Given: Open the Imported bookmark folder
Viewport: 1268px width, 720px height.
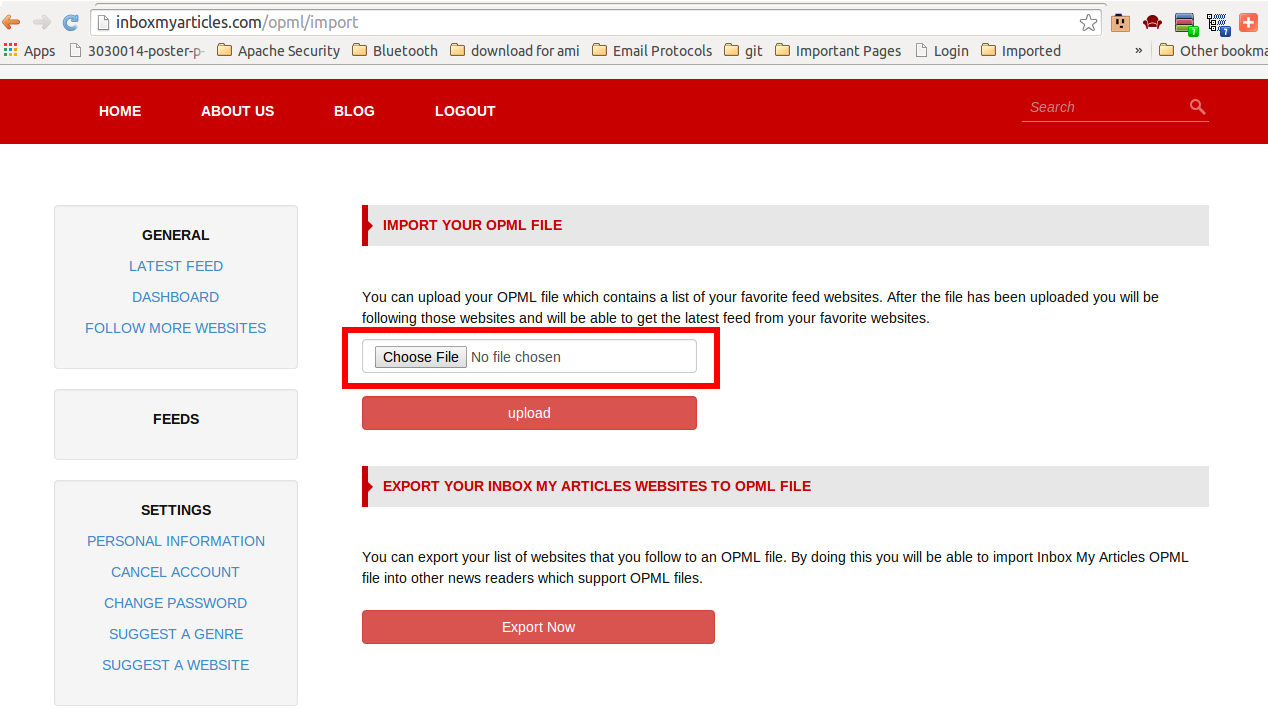Looking at the screenshot, I should click(1021, 50).
